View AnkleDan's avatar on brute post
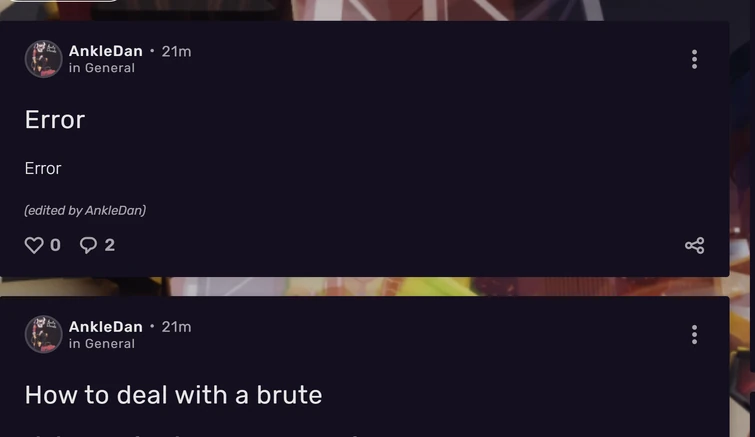Image resolution: width=755 pixels, height=437 pixels. 43,334
